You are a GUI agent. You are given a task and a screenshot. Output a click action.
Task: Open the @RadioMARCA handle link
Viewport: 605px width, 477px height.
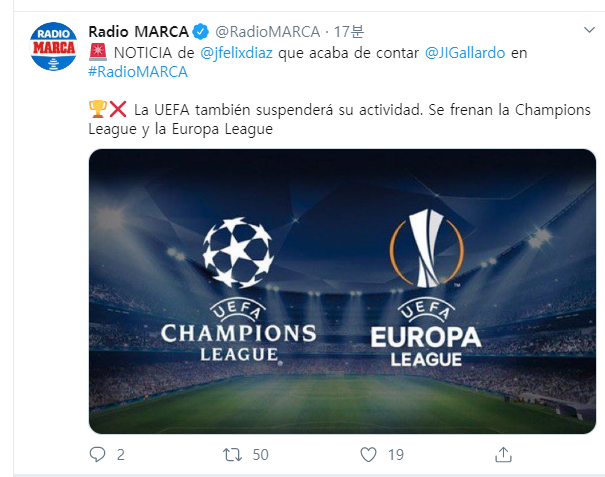[262, 30]
